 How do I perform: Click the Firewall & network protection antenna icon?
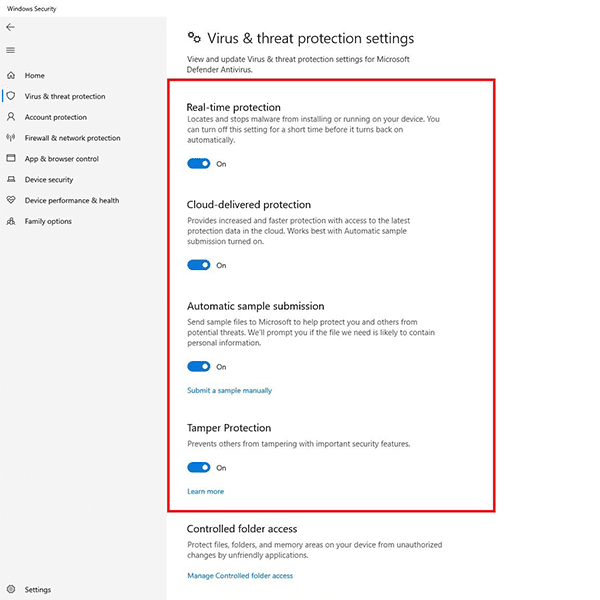tap(11, 137)
